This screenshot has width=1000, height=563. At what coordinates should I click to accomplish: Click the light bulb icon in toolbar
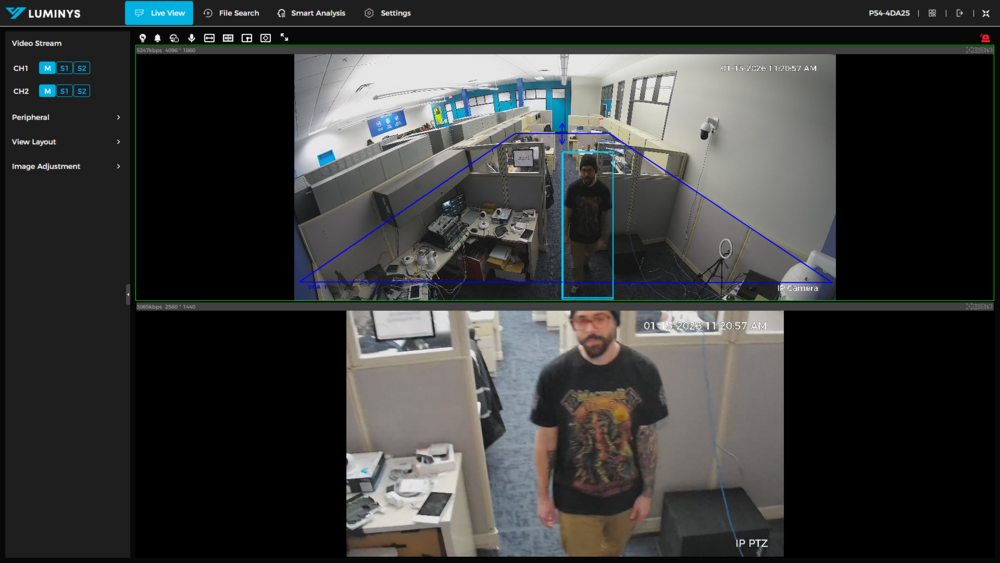pyautogui.click(x=143, y=38)
